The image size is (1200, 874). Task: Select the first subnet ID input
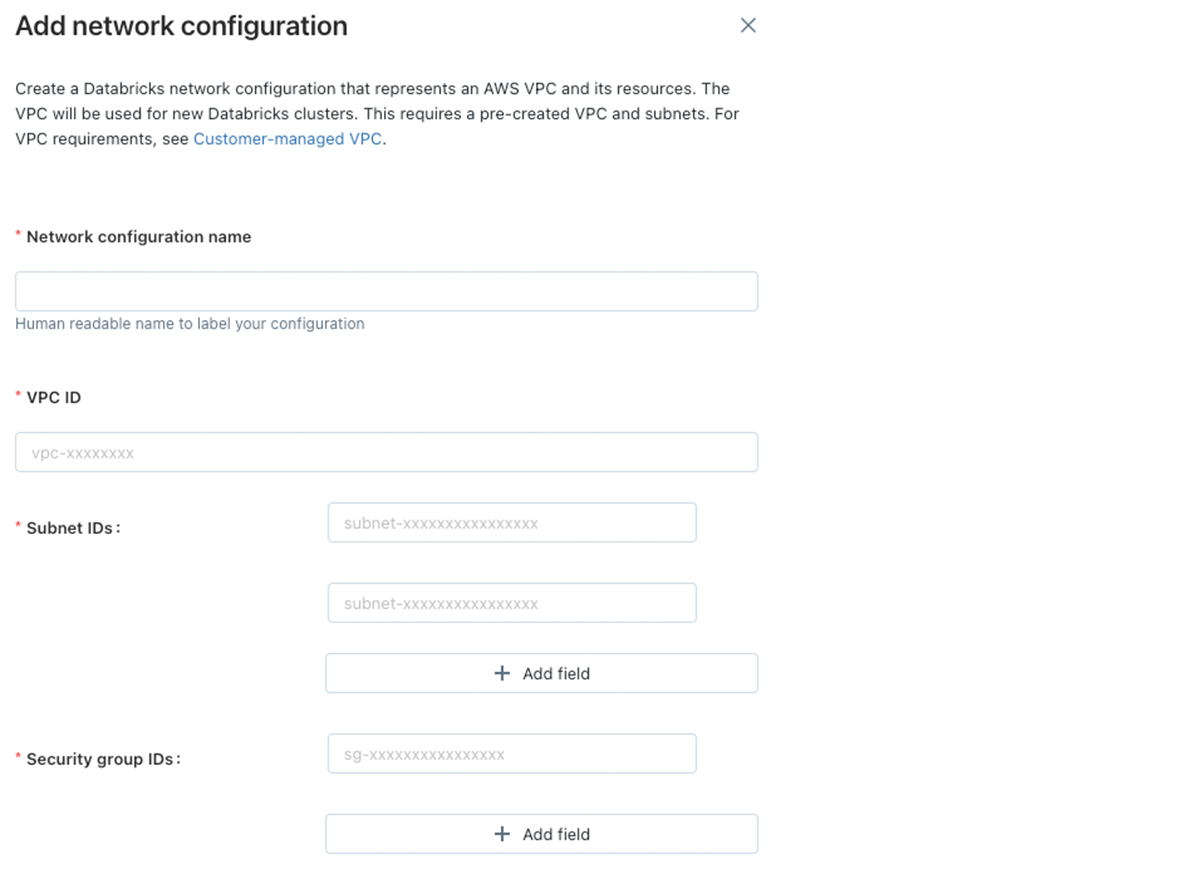pos(511,523)
